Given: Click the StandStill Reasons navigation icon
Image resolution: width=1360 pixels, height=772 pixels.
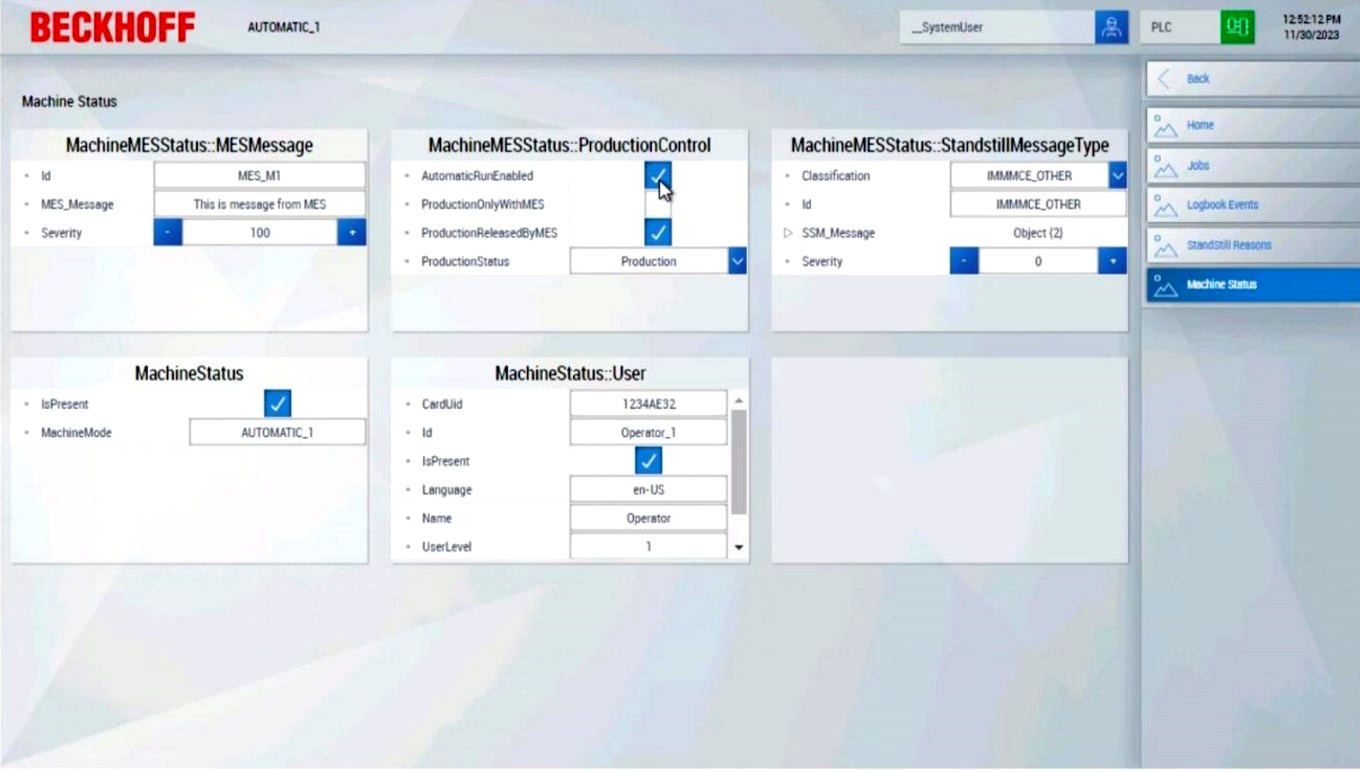Looking at the screenshot, I should [x=1165, y=246].
